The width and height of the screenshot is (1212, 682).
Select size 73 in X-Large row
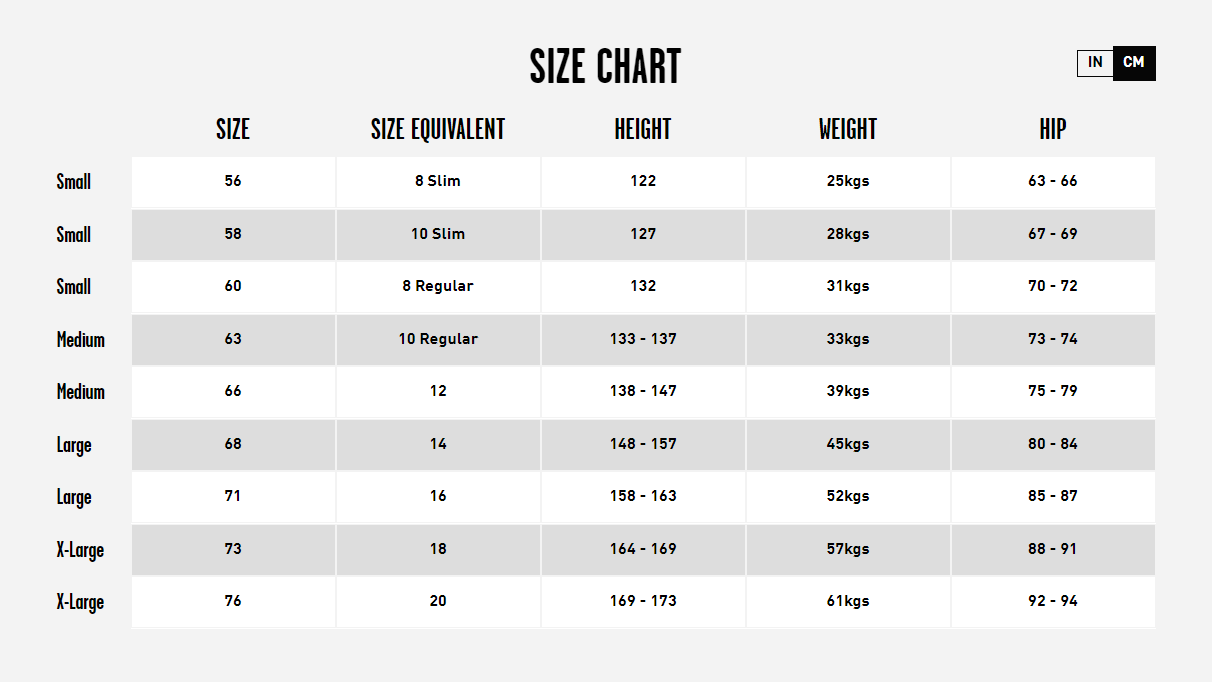[x=233, y=549]
